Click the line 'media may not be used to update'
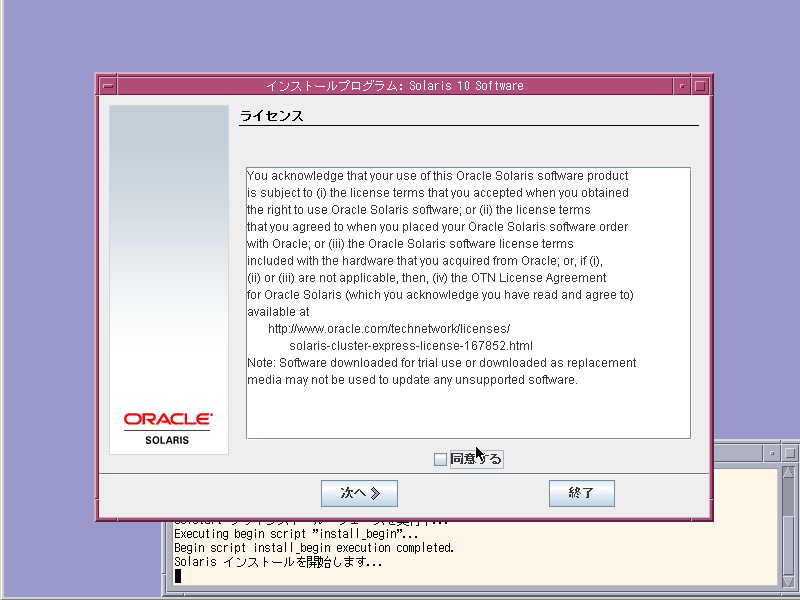800x600 pixels. (x=412, y=380)
